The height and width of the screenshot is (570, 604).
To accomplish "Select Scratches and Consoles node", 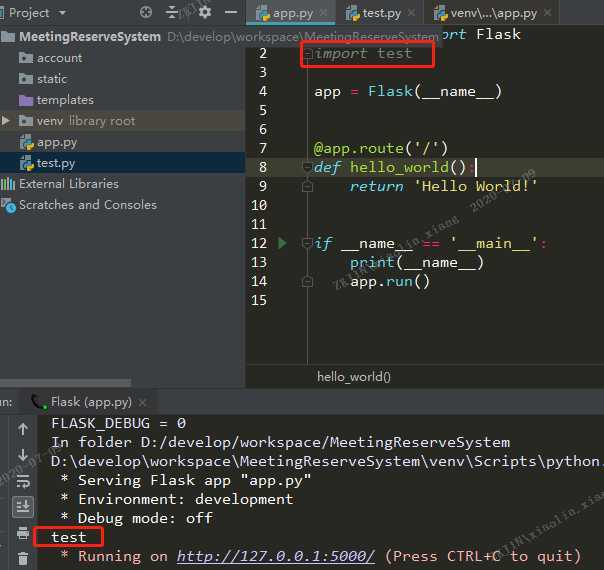I will [88, 205].
